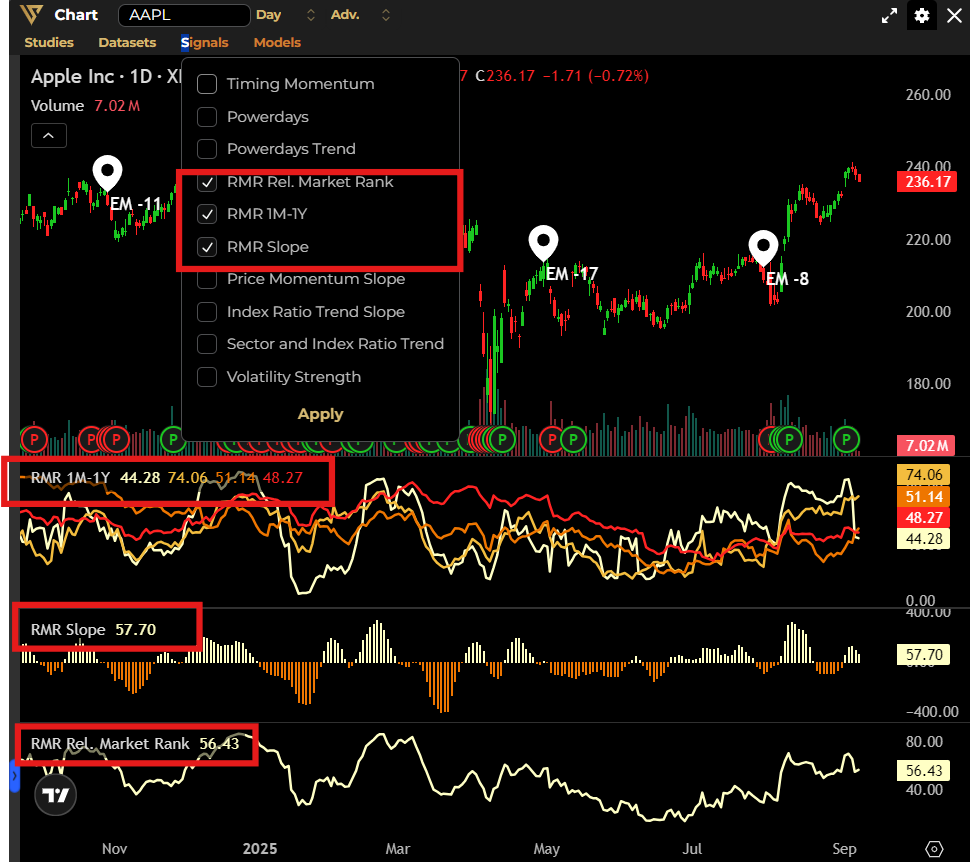
Task: Click the V logo beside Chart title
Action: point(31,14)
